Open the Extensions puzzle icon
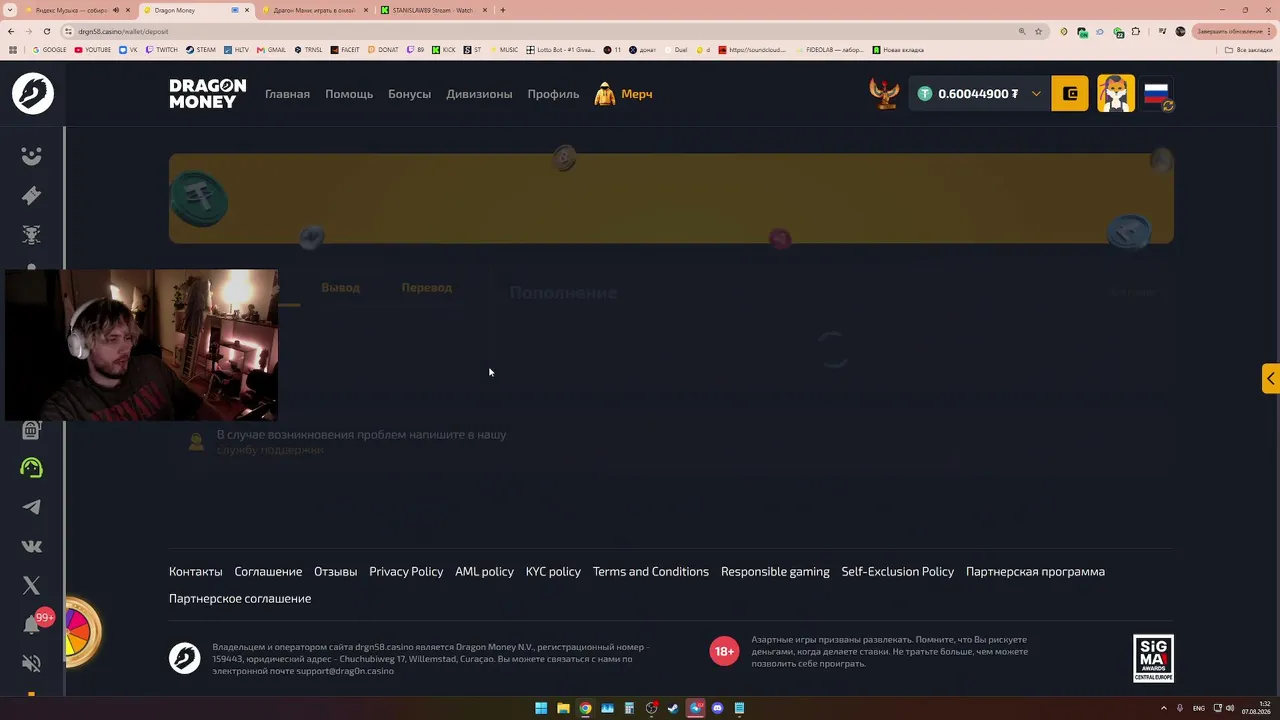This screenshot has height=720, width=1280. pyautogui.click(x=1138, y=31)
